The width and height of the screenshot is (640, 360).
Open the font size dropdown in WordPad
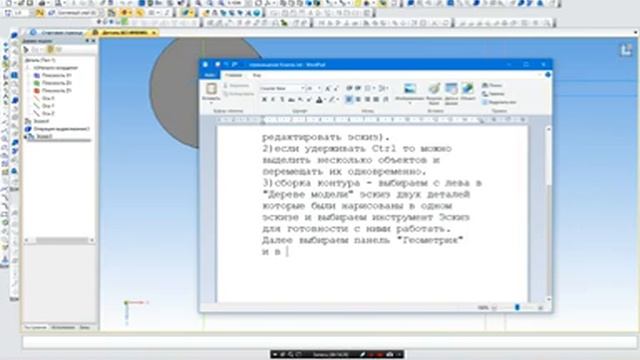pos(319,88)
